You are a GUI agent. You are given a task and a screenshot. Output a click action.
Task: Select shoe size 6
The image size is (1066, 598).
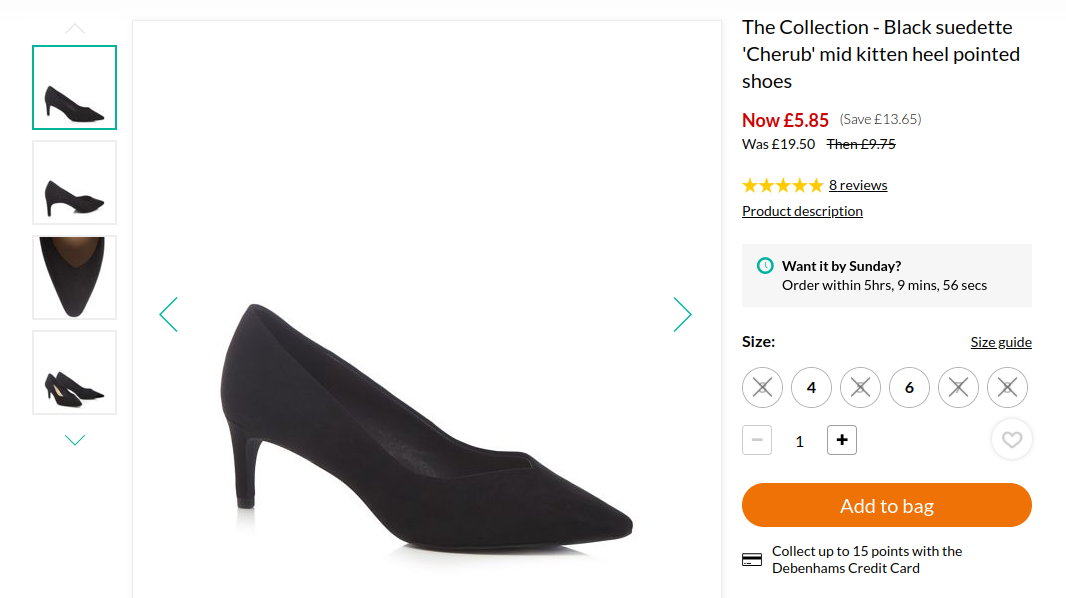click(x=909, y=388)
